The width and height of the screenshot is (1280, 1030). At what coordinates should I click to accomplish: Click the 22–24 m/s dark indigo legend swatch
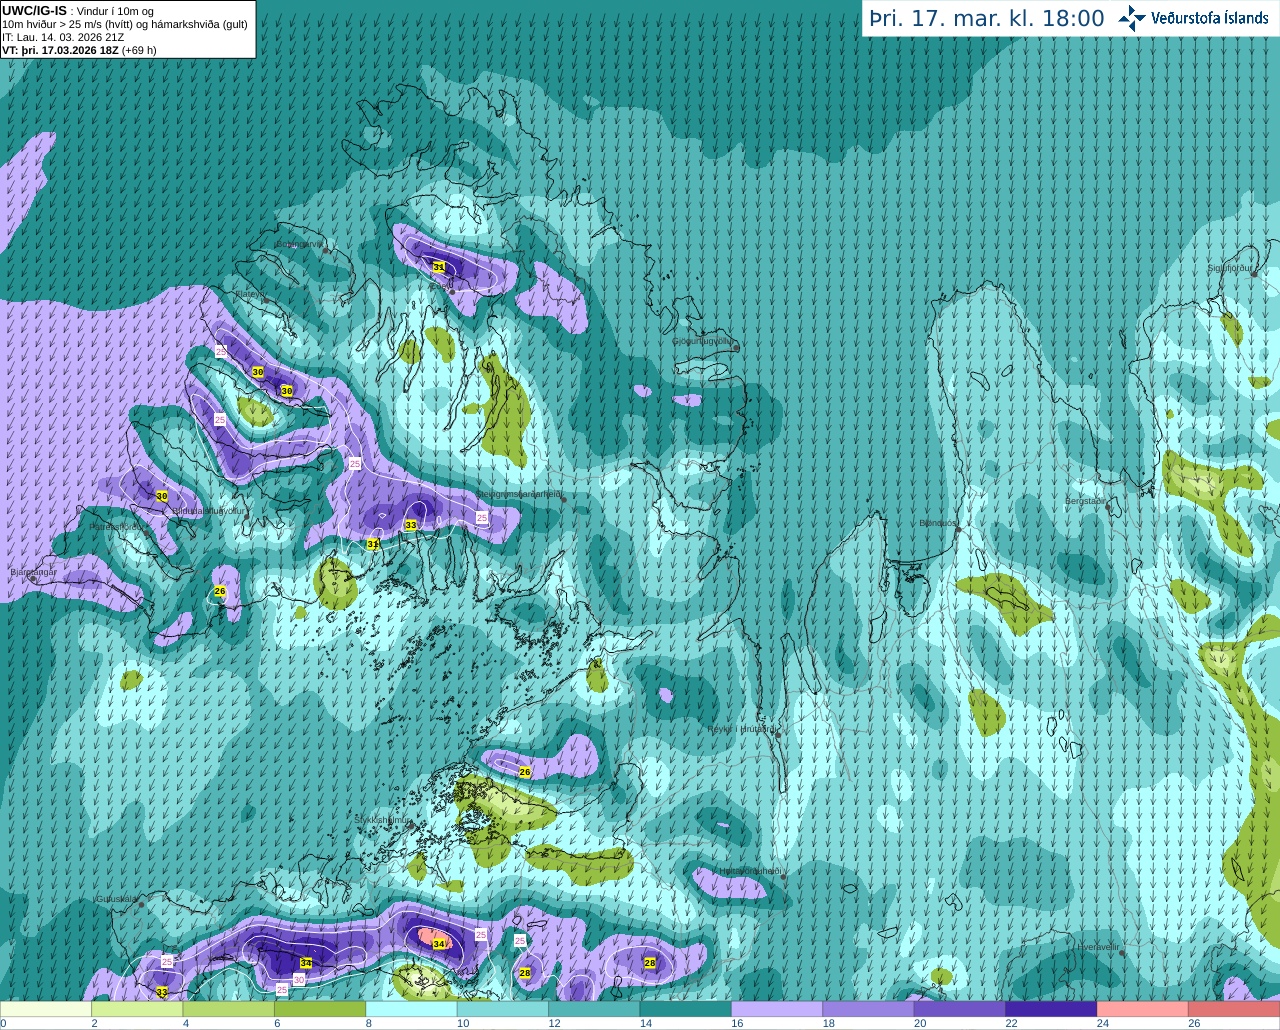1051,1009
